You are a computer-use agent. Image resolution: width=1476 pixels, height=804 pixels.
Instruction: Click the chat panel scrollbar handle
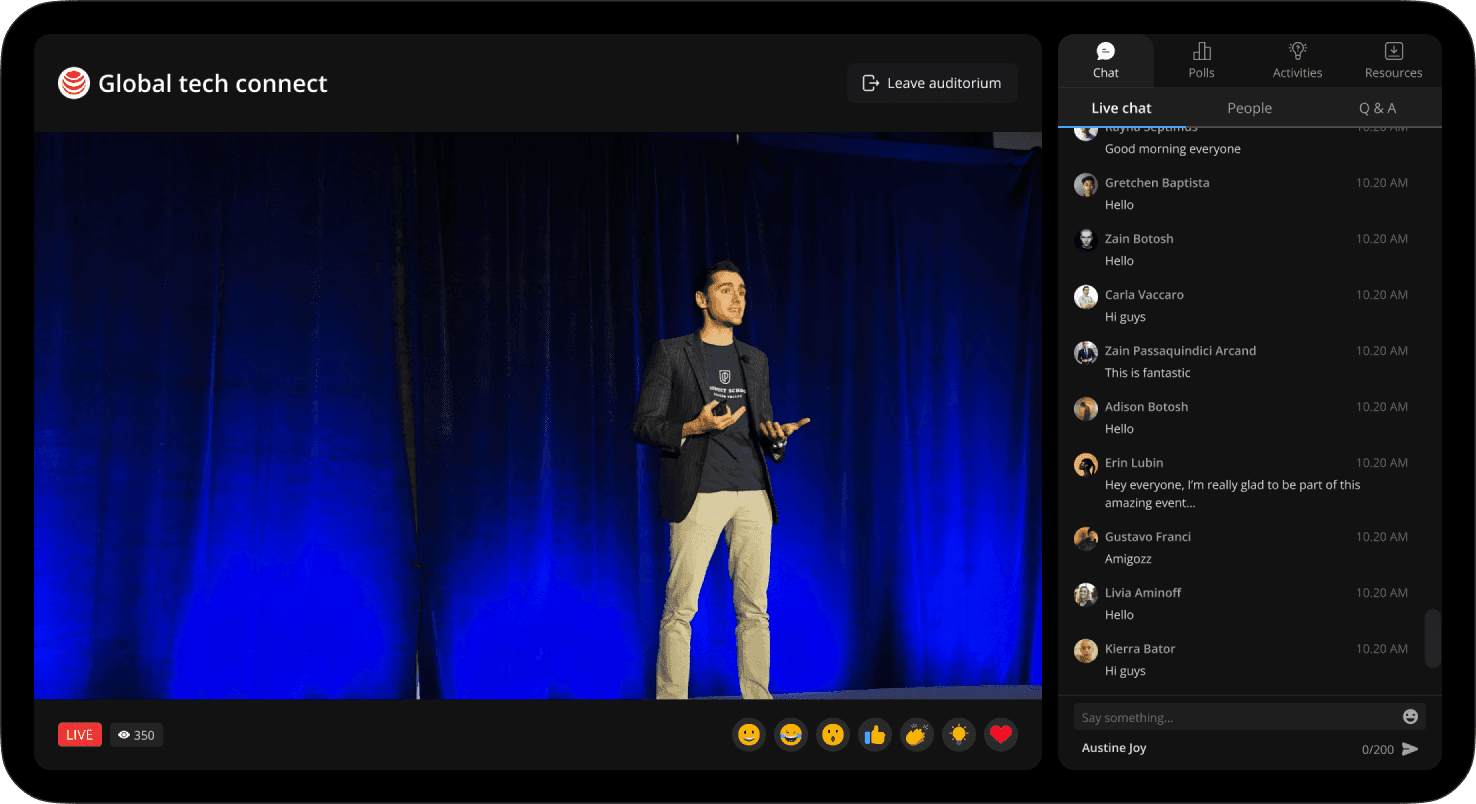1433,638
